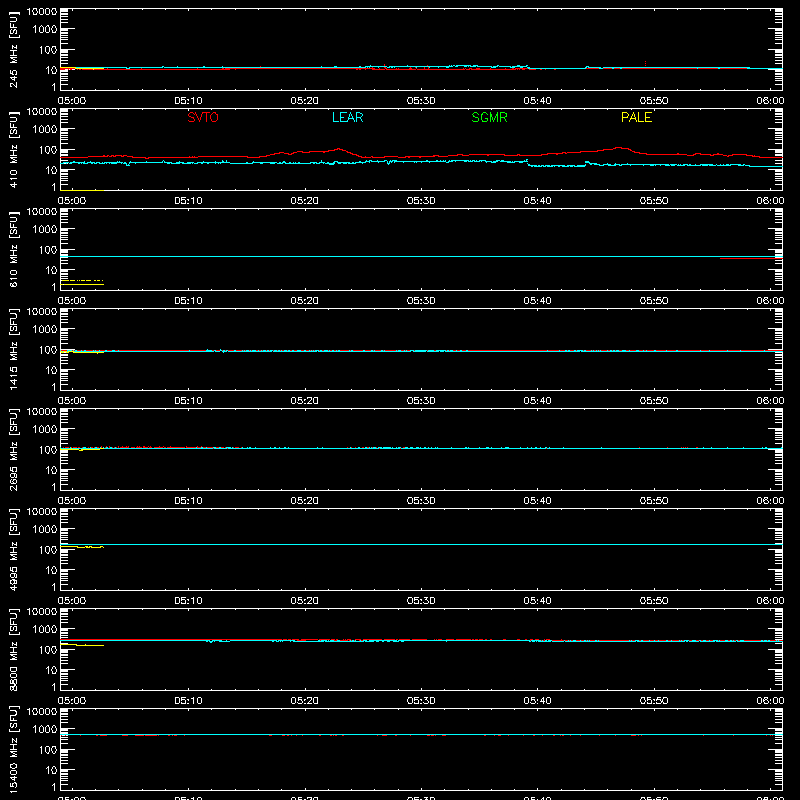Select the "610 MHz [SFU]" axis label
This screenshot has height=800, width=800.
point(13,249)
